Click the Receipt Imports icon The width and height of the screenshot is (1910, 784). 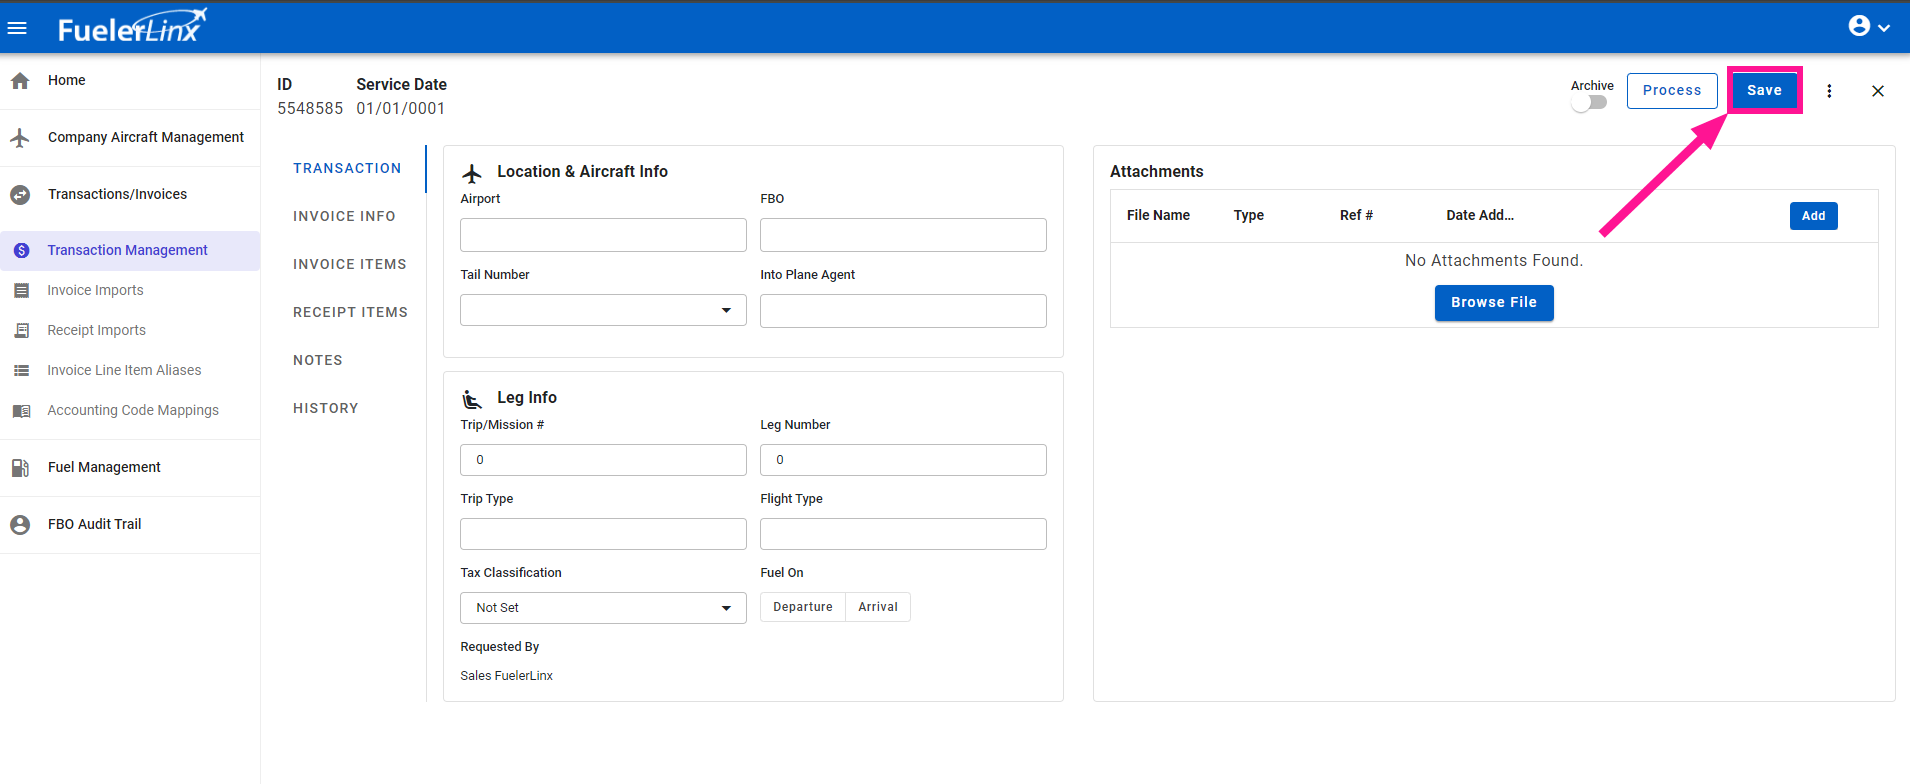coord(21,331)
